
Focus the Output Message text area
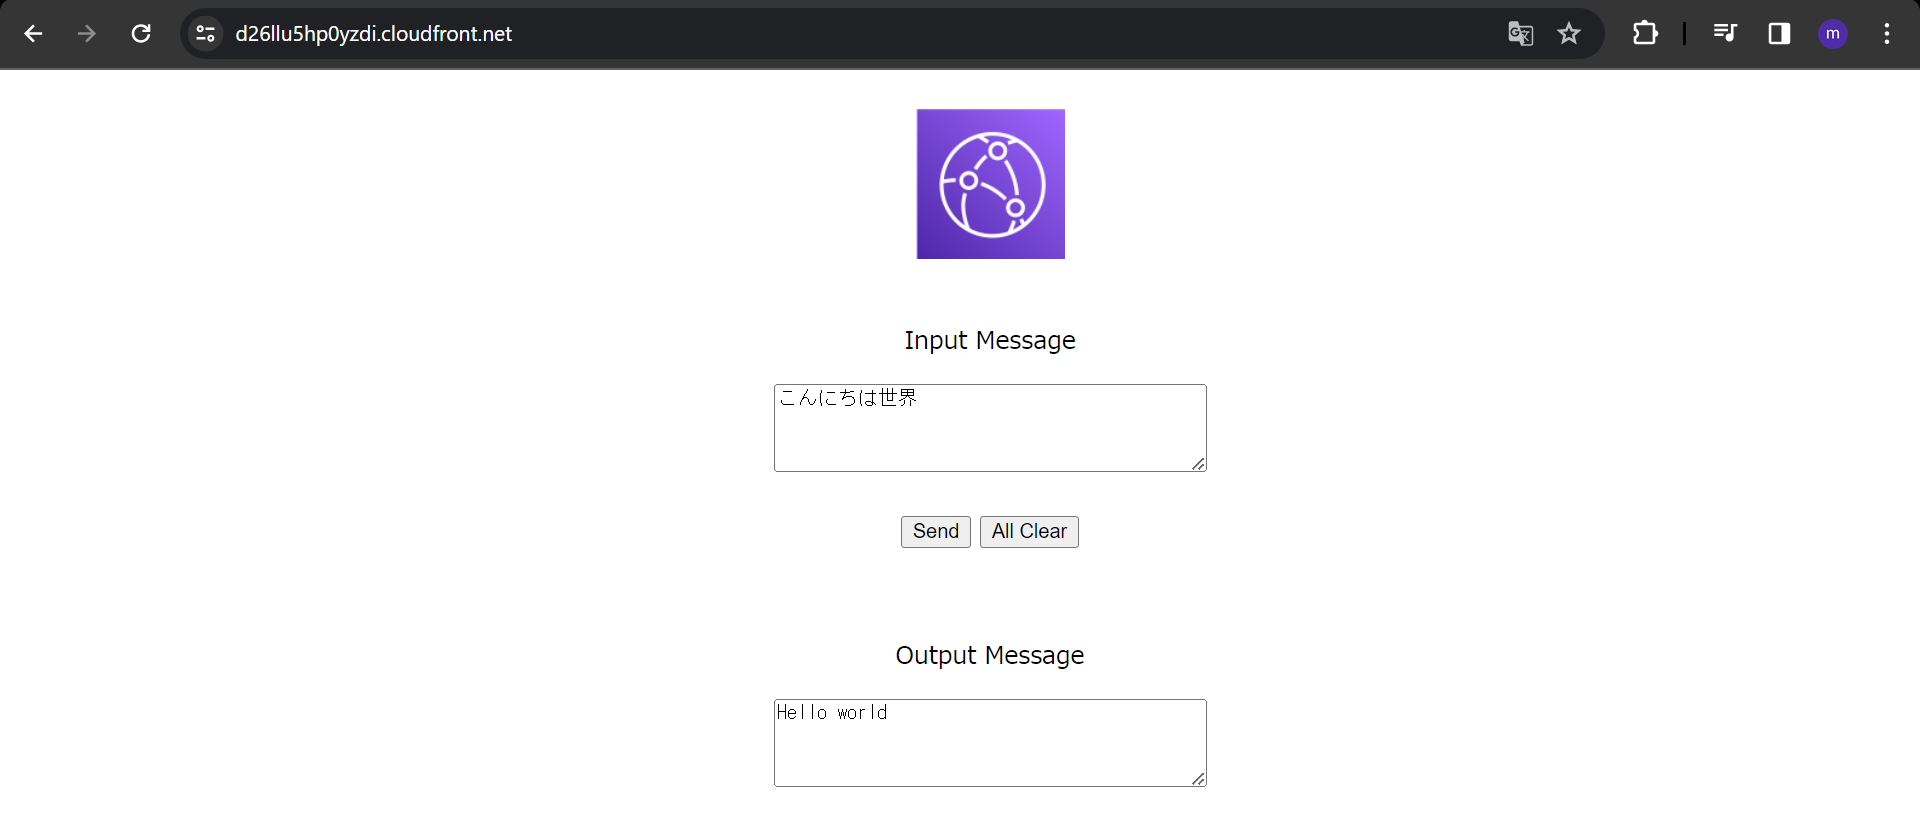point(990,743)
